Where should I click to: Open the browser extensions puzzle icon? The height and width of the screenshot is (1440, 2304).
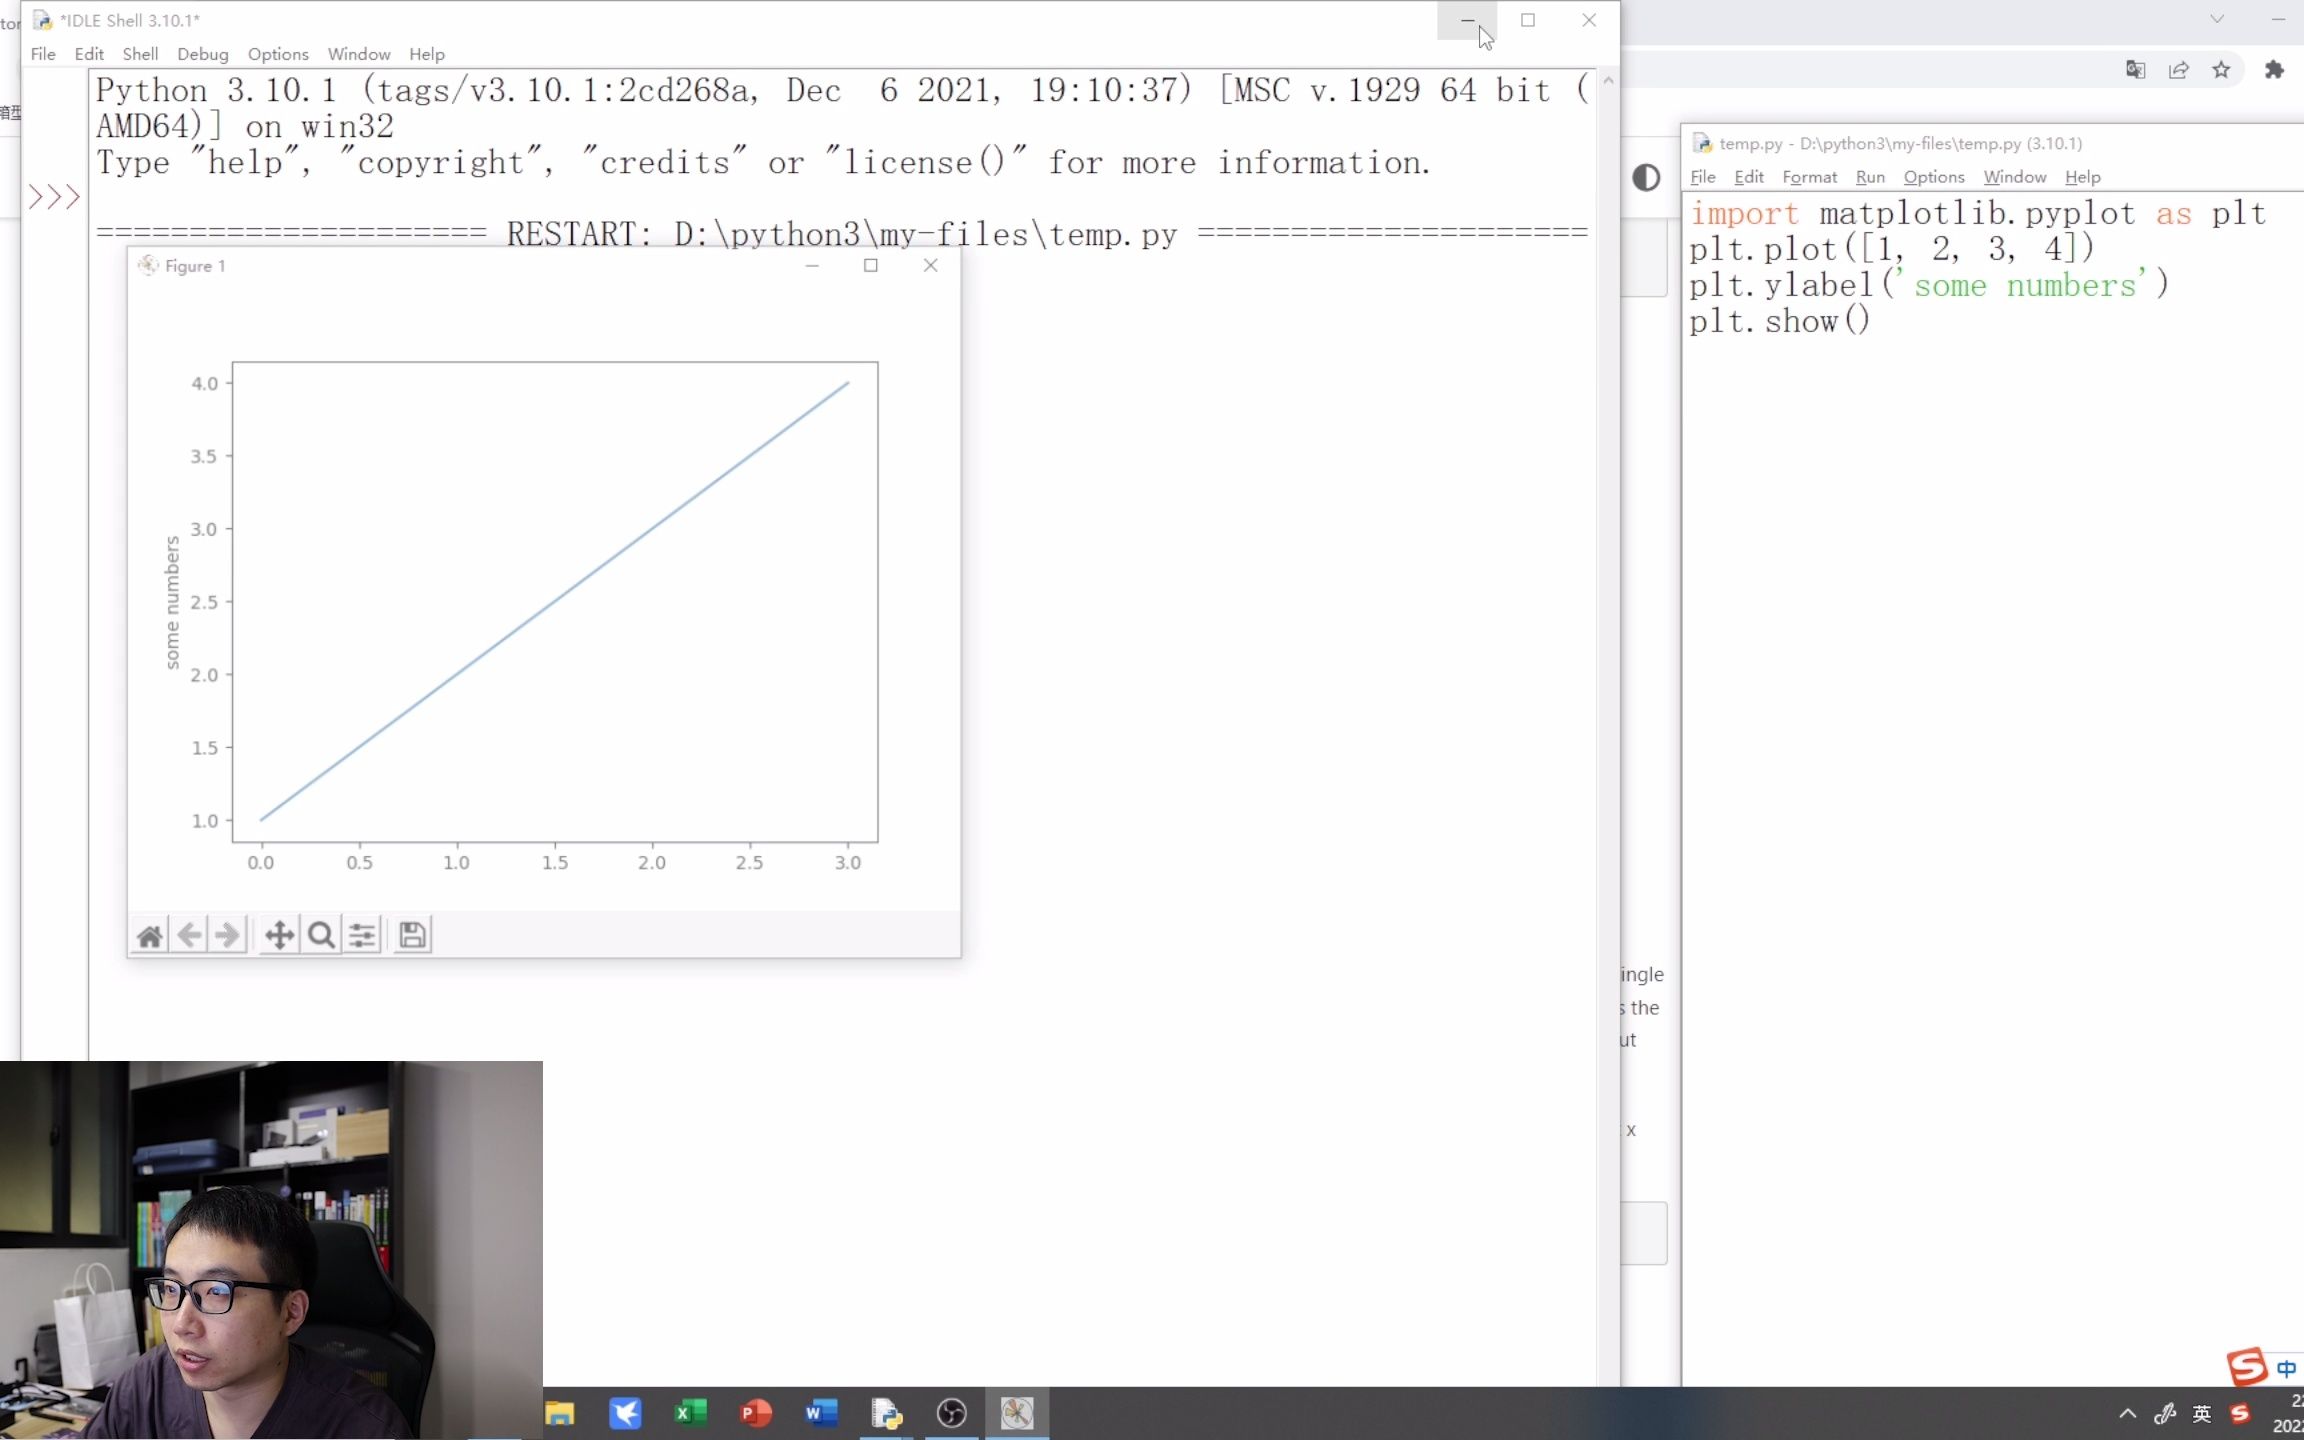pyautogui.click(x=2274, y=70)
